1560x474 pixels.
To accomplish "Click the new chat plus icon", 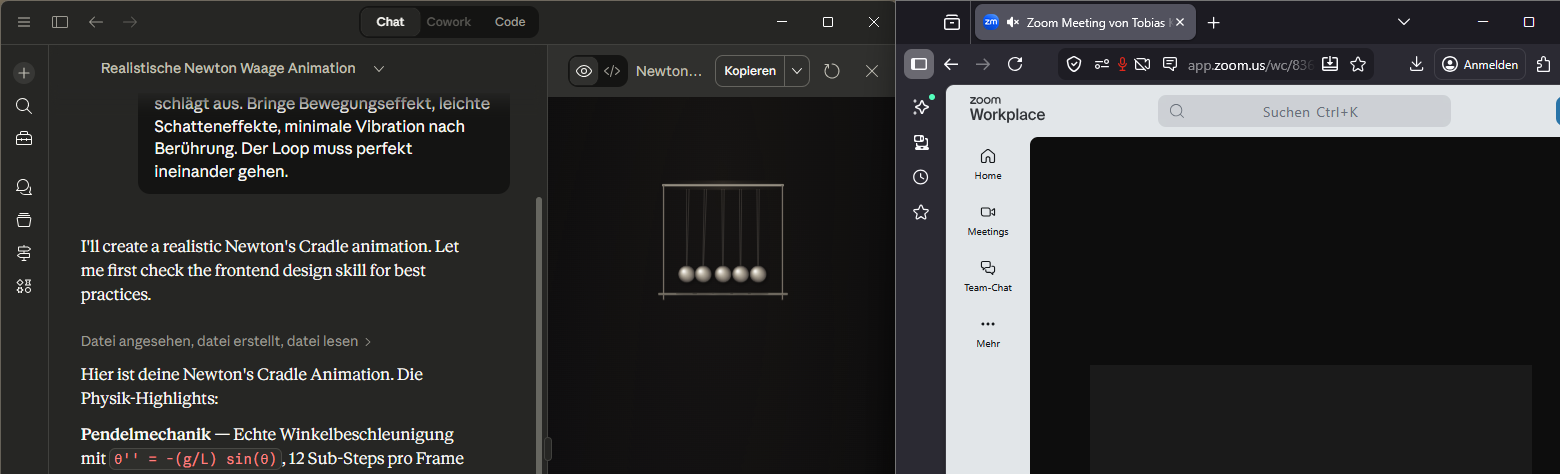I will tap(24, 73).
